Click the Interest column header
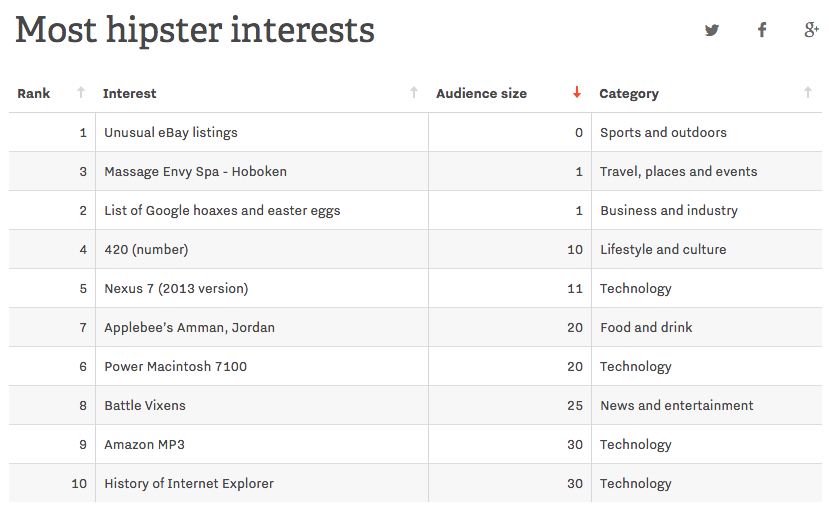Screen dimensions: 829x514 click(130, 94)
